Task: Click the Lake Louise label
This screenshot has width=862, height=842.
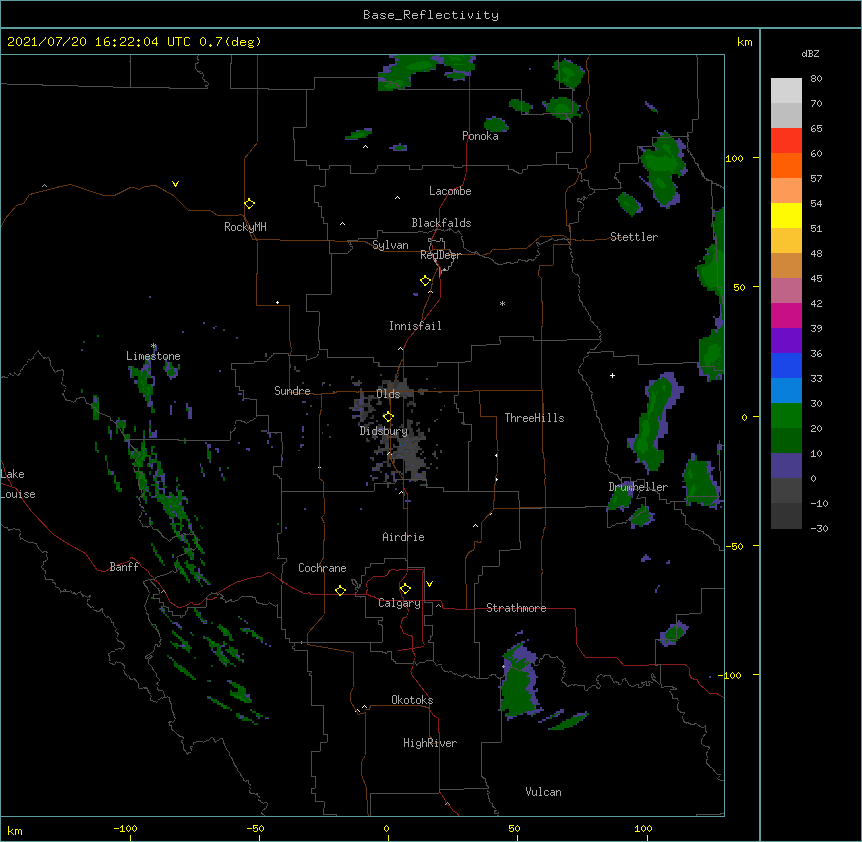Action: pos(18,484)
